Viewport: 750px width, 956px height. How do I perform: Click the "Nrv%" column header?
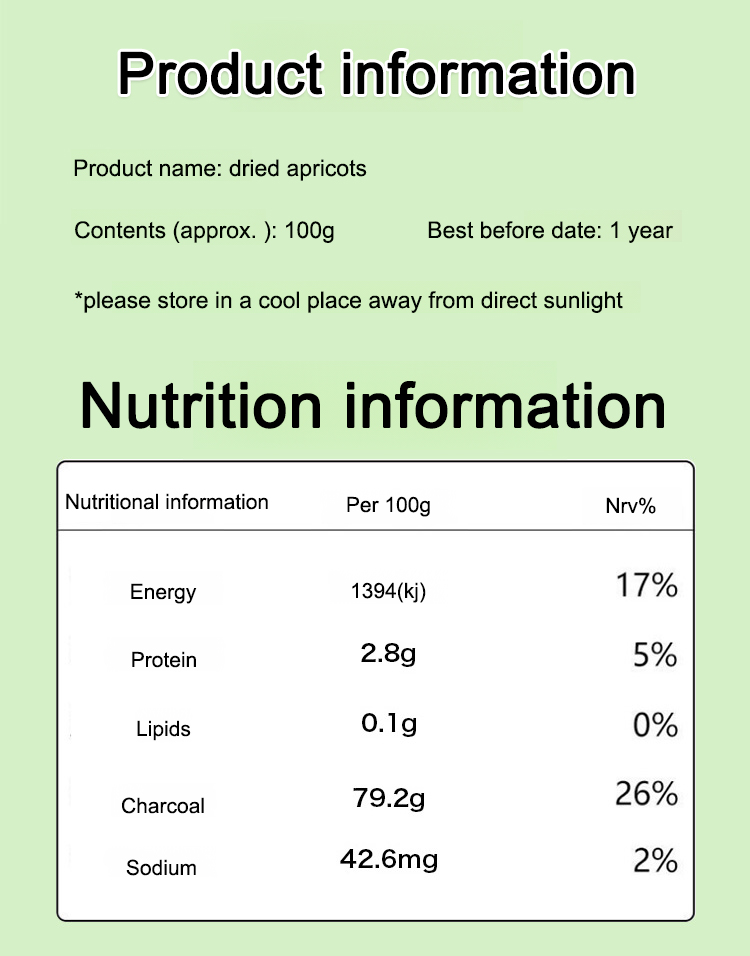click(x=630, y=506)
